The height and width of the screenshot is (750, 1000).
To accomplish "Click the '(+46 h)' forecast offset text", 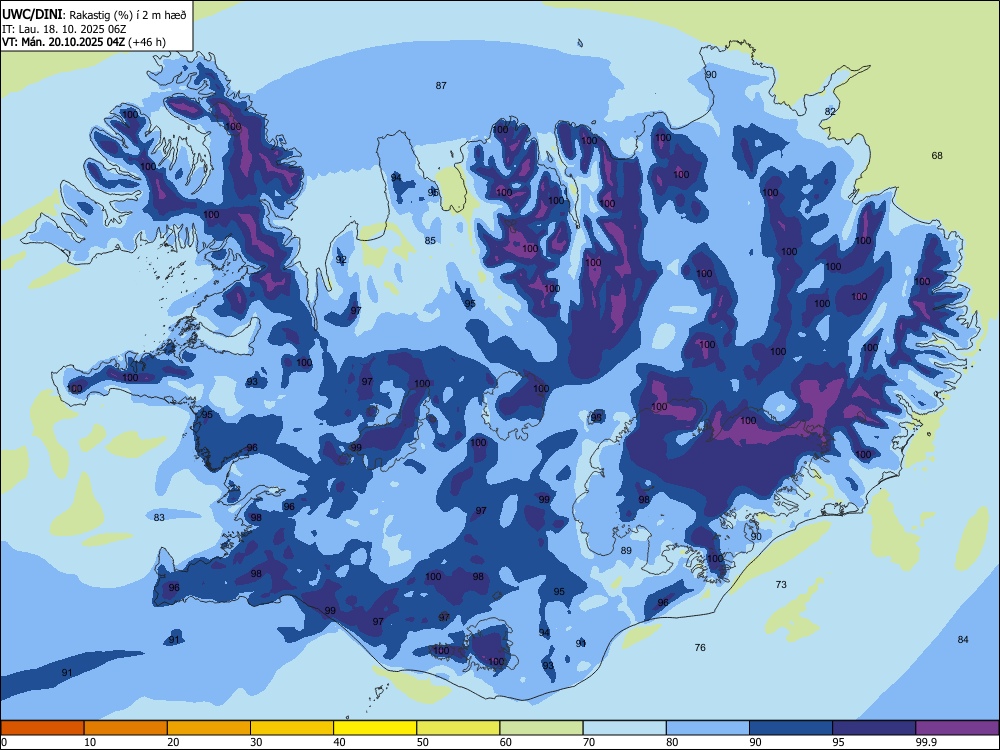I will click(147, 42).
